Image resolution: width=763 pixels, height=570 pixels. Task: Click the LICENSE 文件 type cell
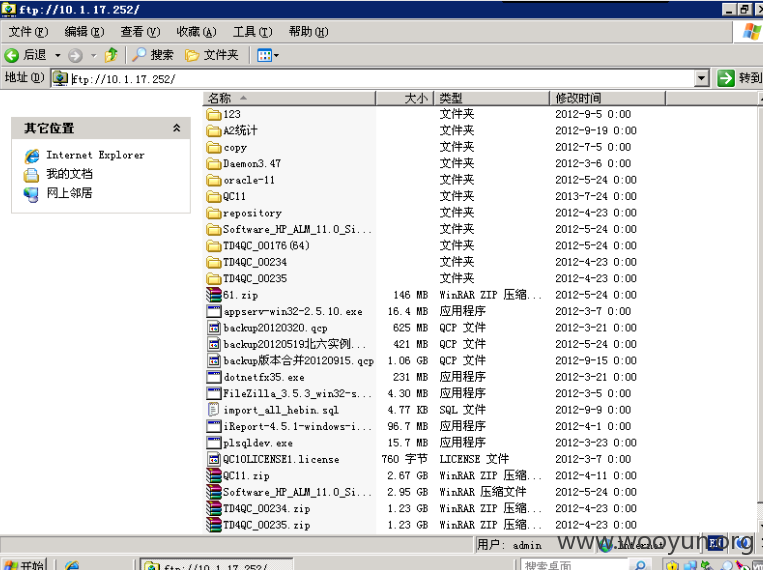tap(474, 459)
